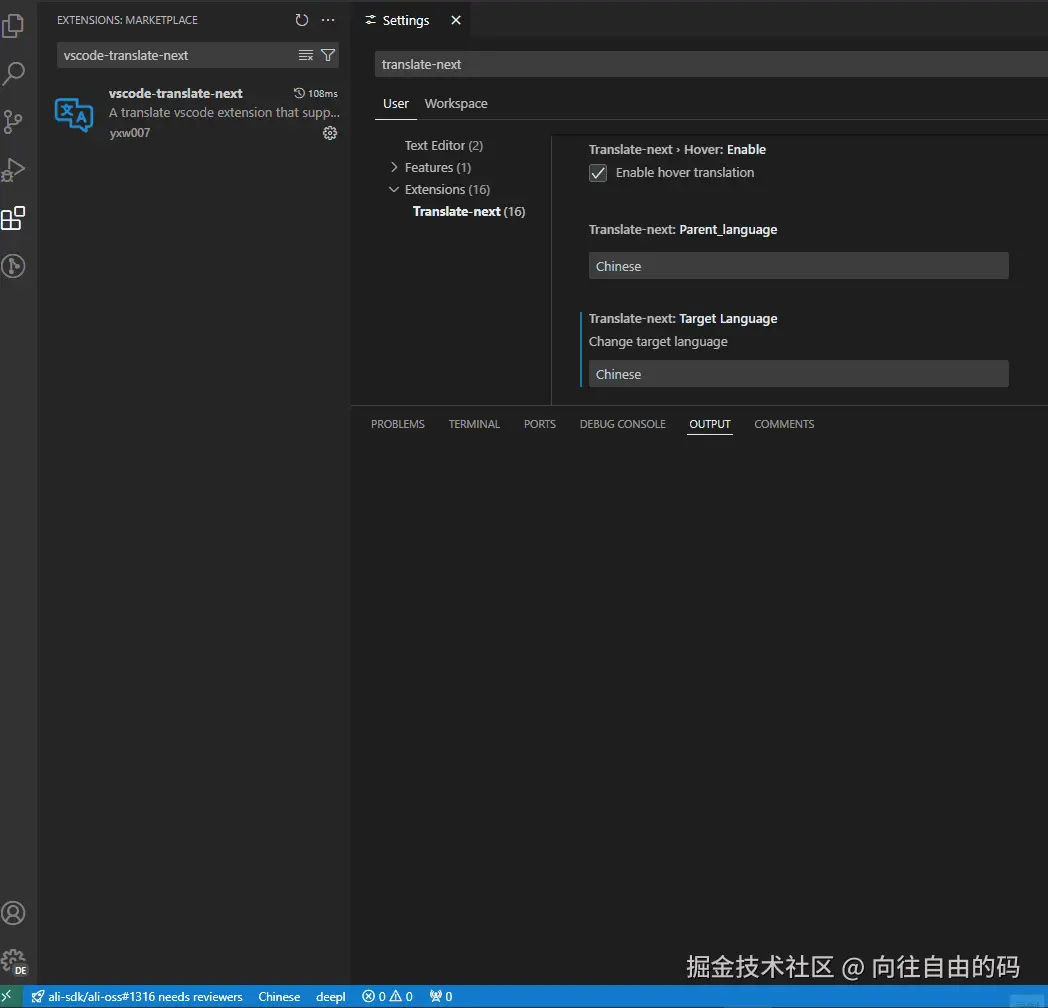
Task: Open the Accounts menu icon
Action: point(13,913)
